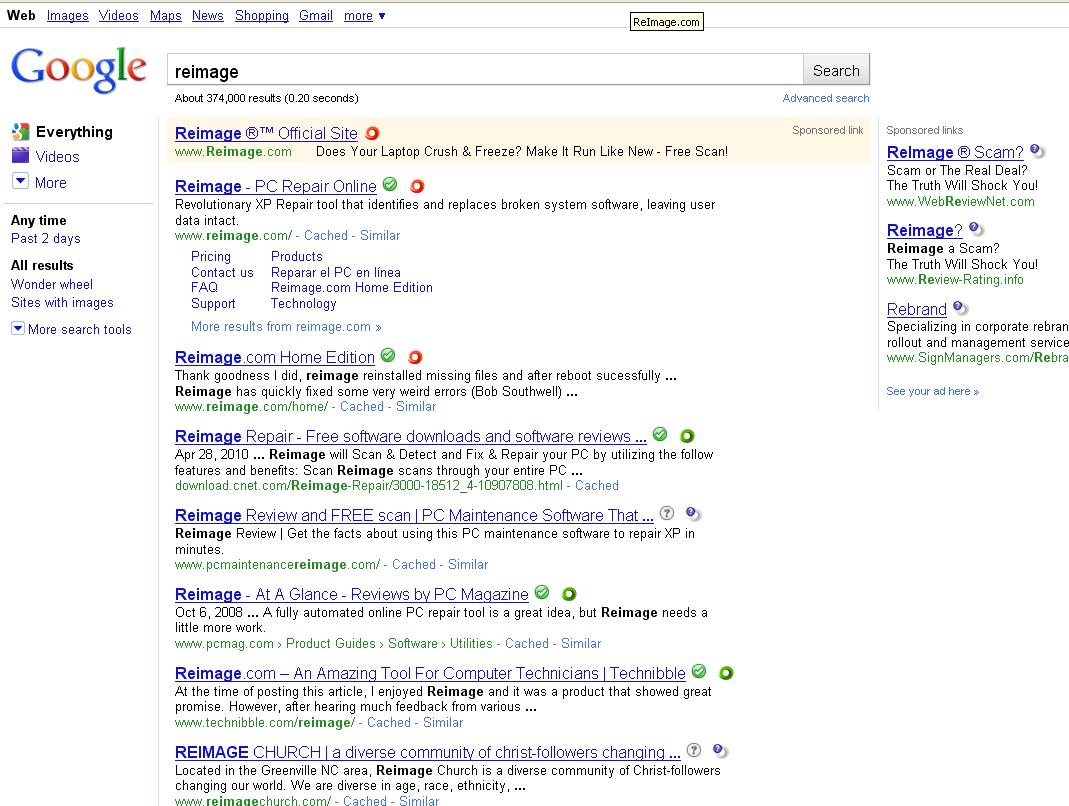Click the Google logo
The height and width of the screenshot is (806, 1069).
pyautogui.click(x=78, y=69)
